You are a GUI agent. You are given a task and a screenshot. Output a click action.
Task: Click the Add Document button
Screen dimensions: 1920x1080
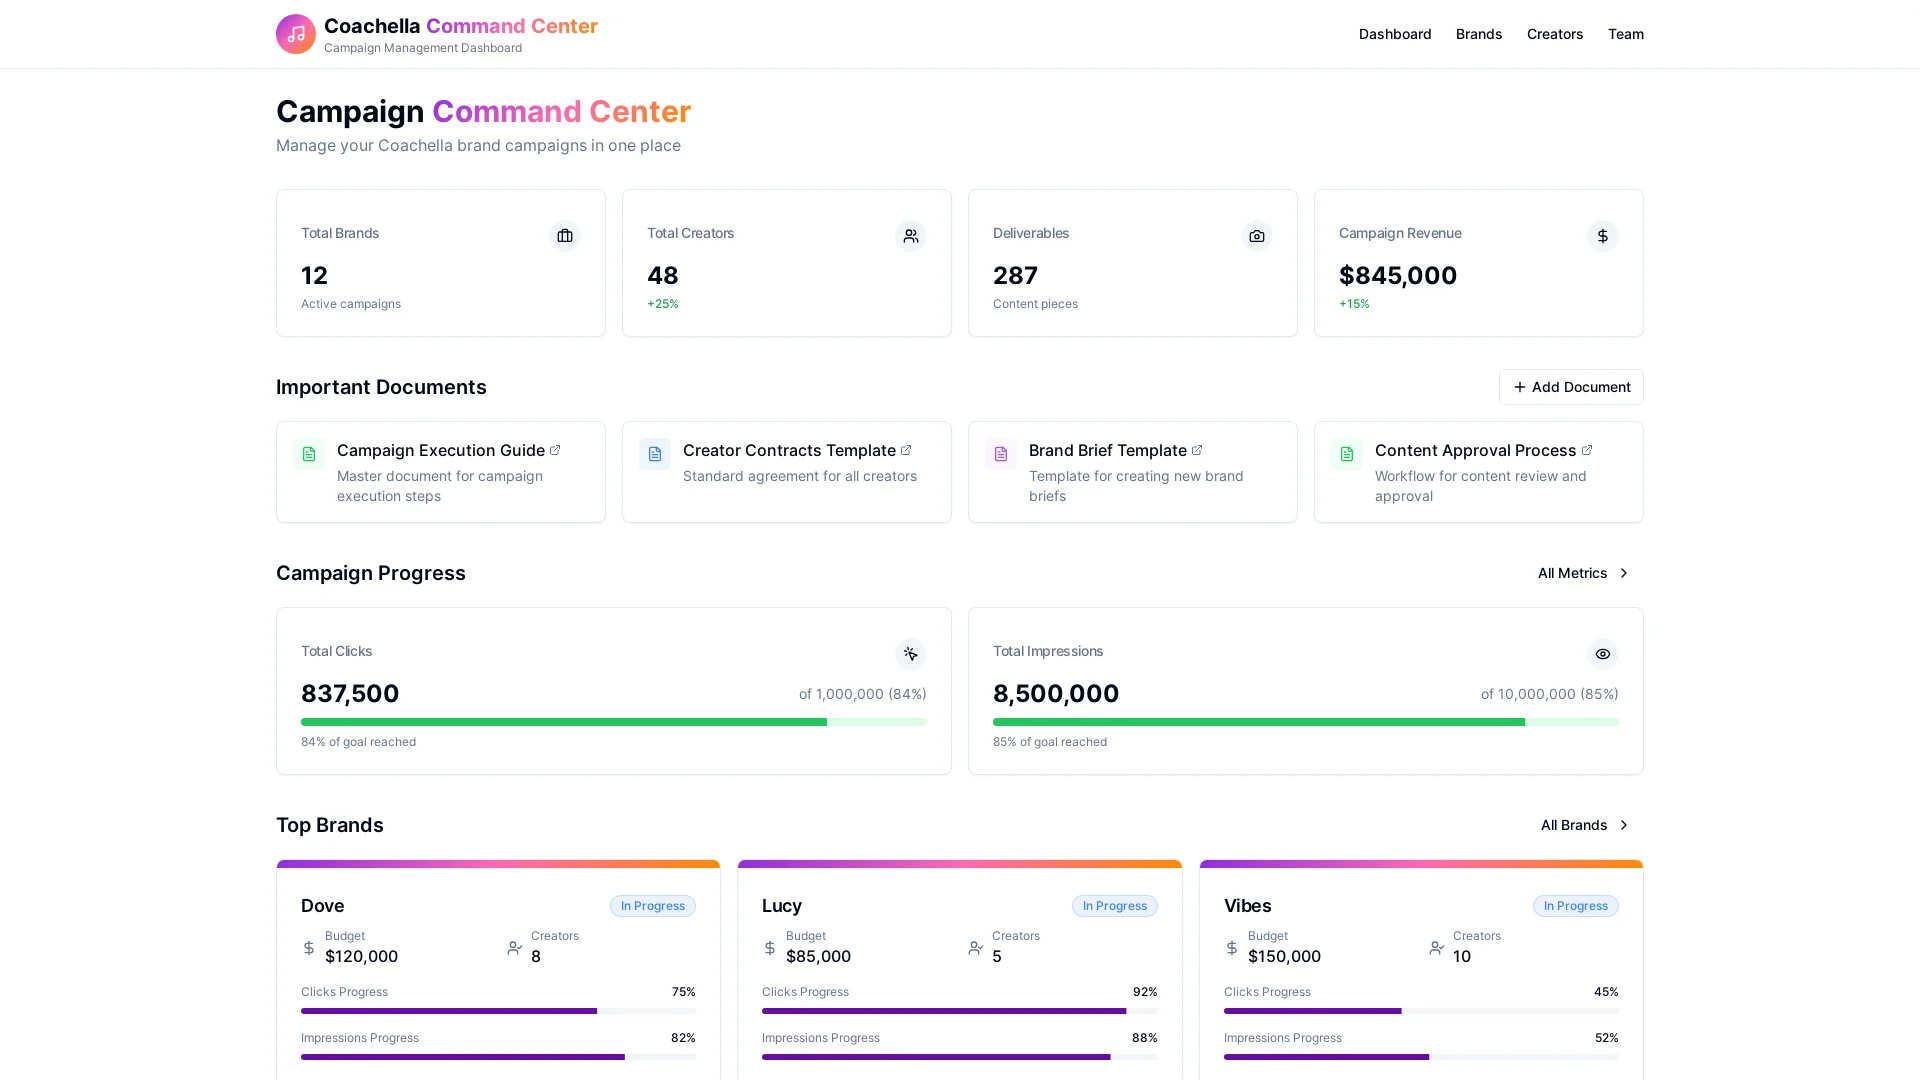tap(1570, 387)
